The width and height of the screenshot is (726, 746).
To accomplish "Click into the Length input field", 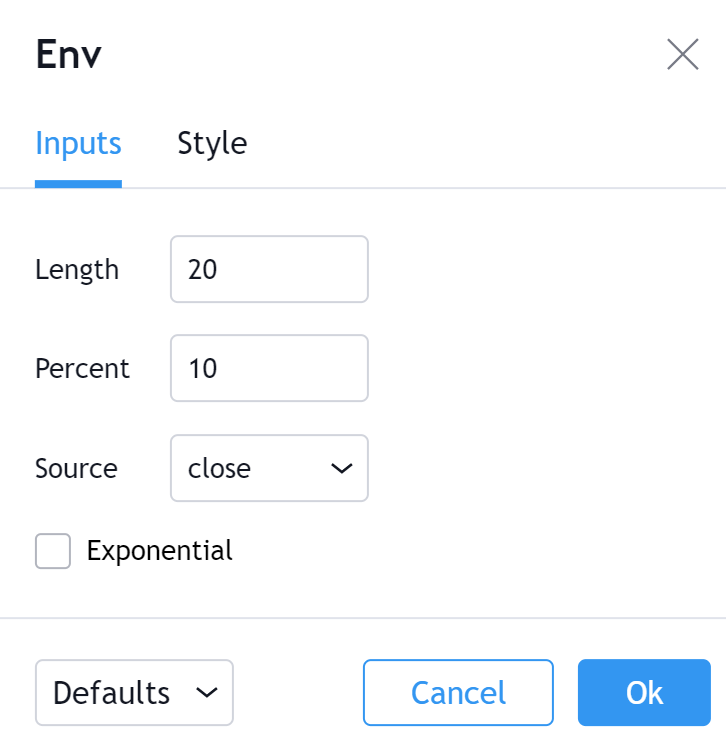I will click(x=269, y=269).
